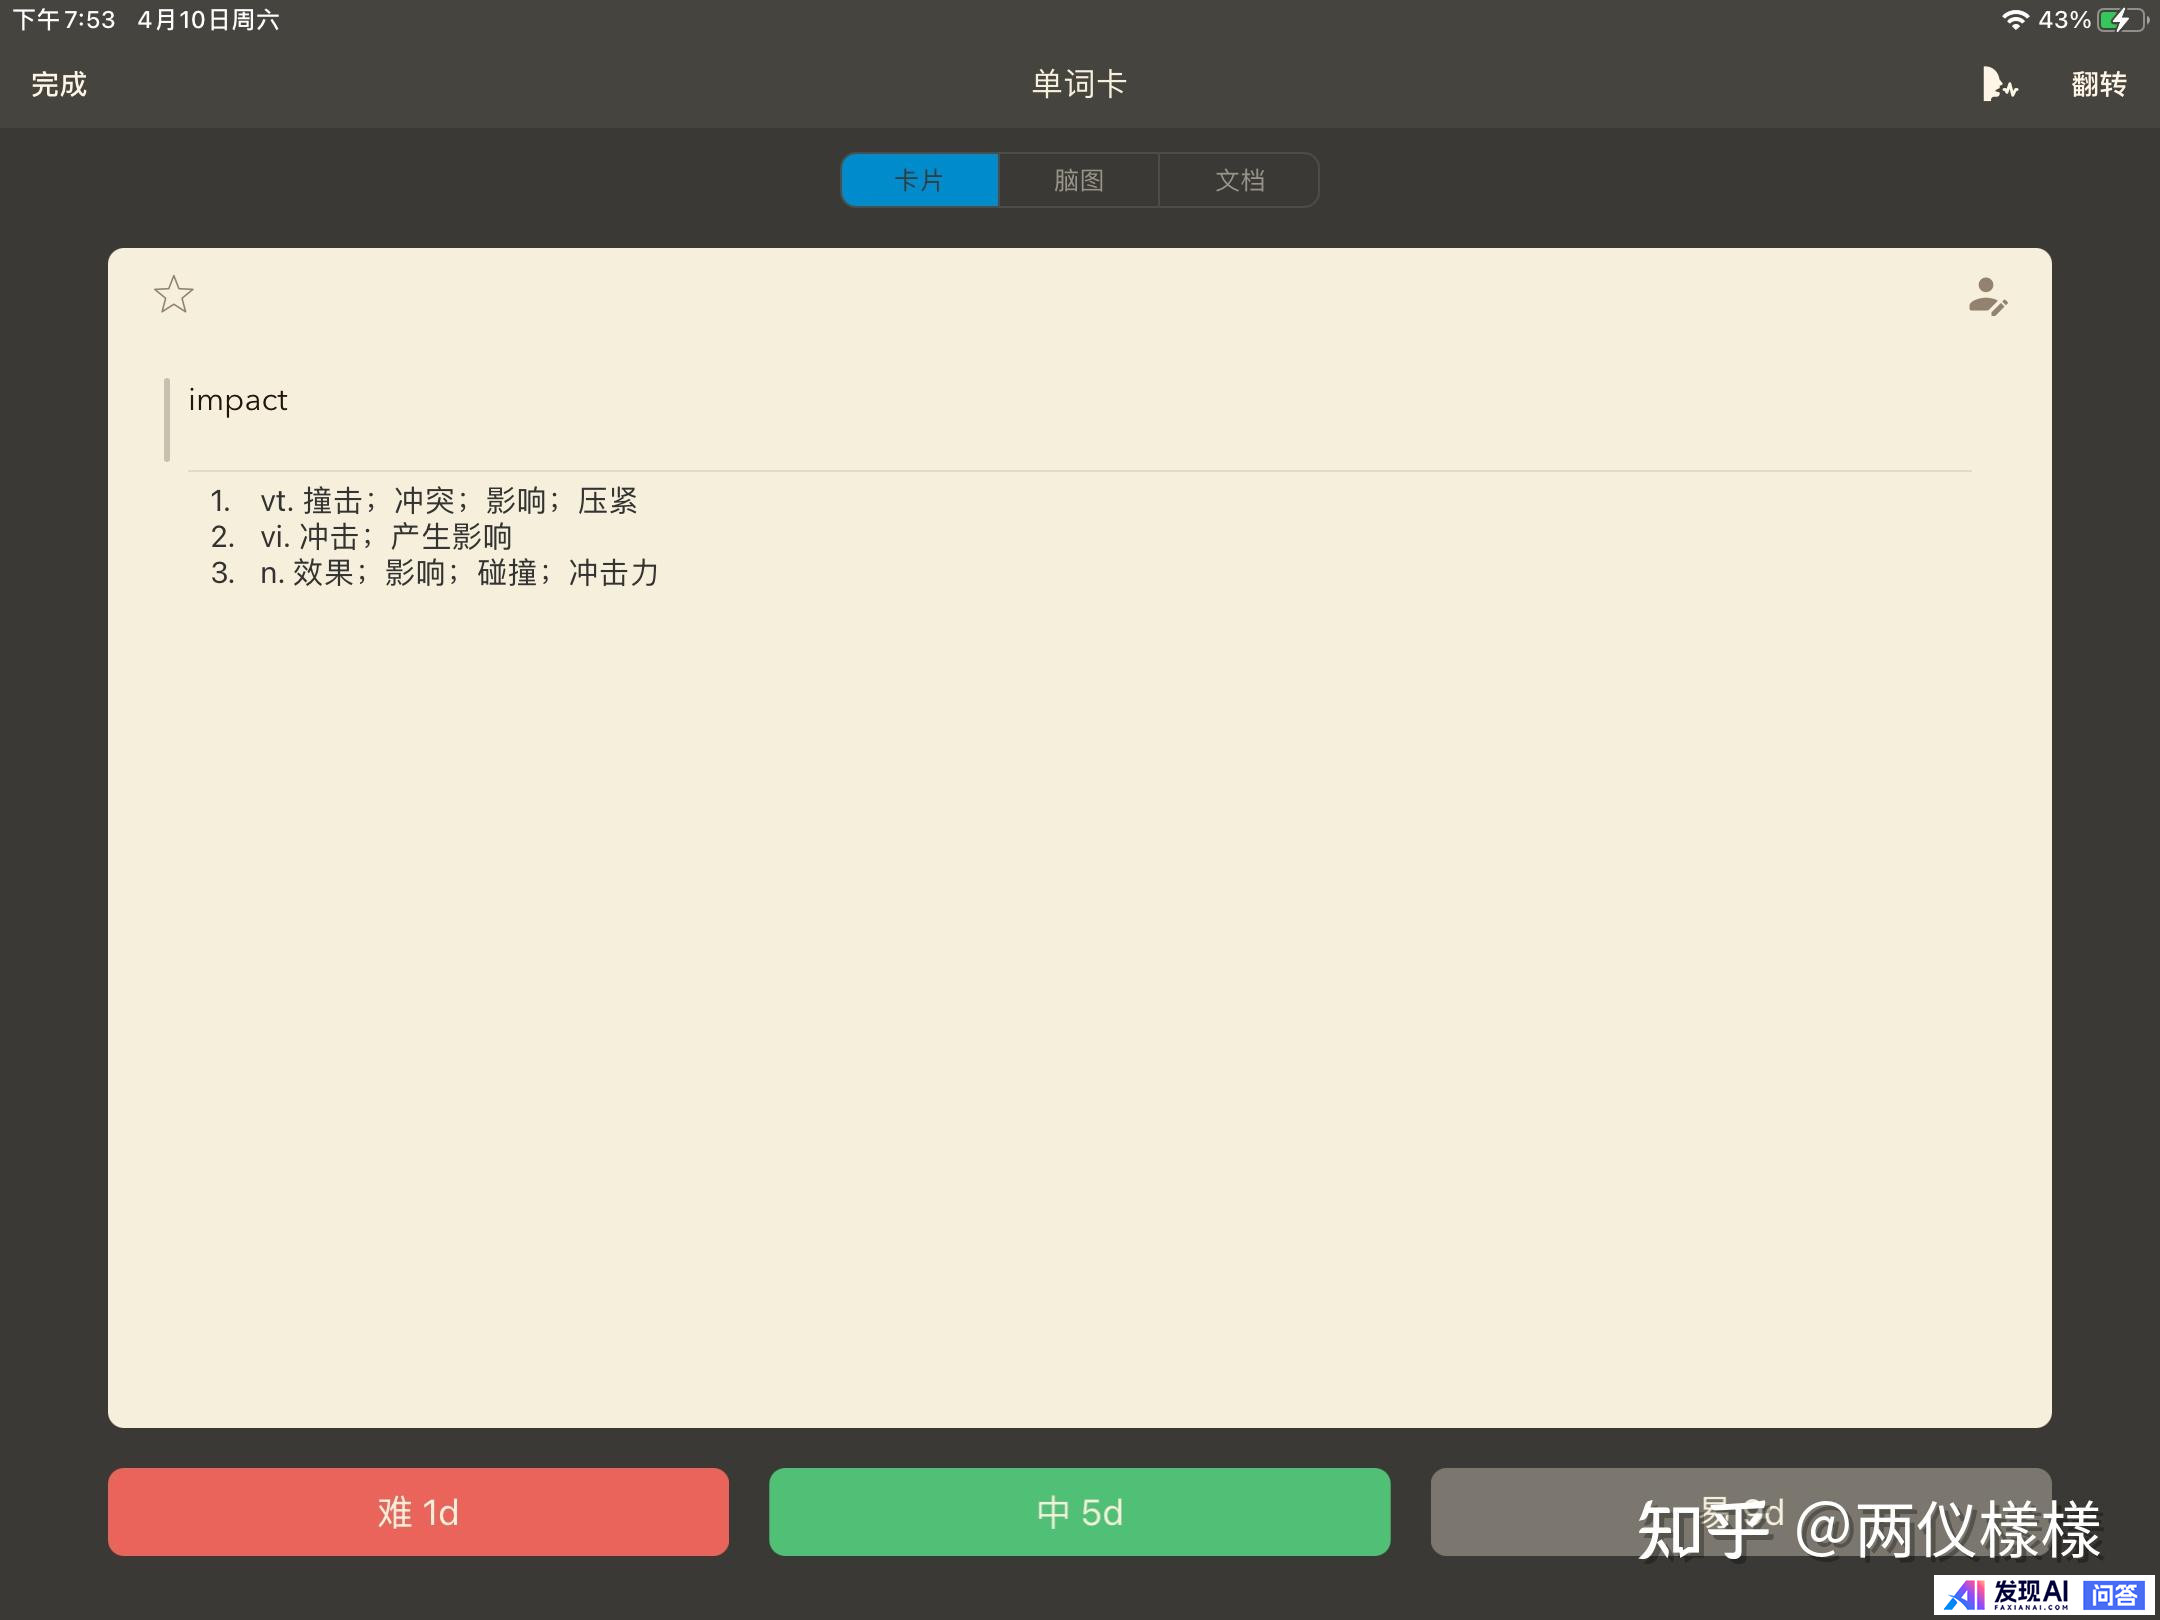Switch to the 脑图 tab

point(1079,181)
